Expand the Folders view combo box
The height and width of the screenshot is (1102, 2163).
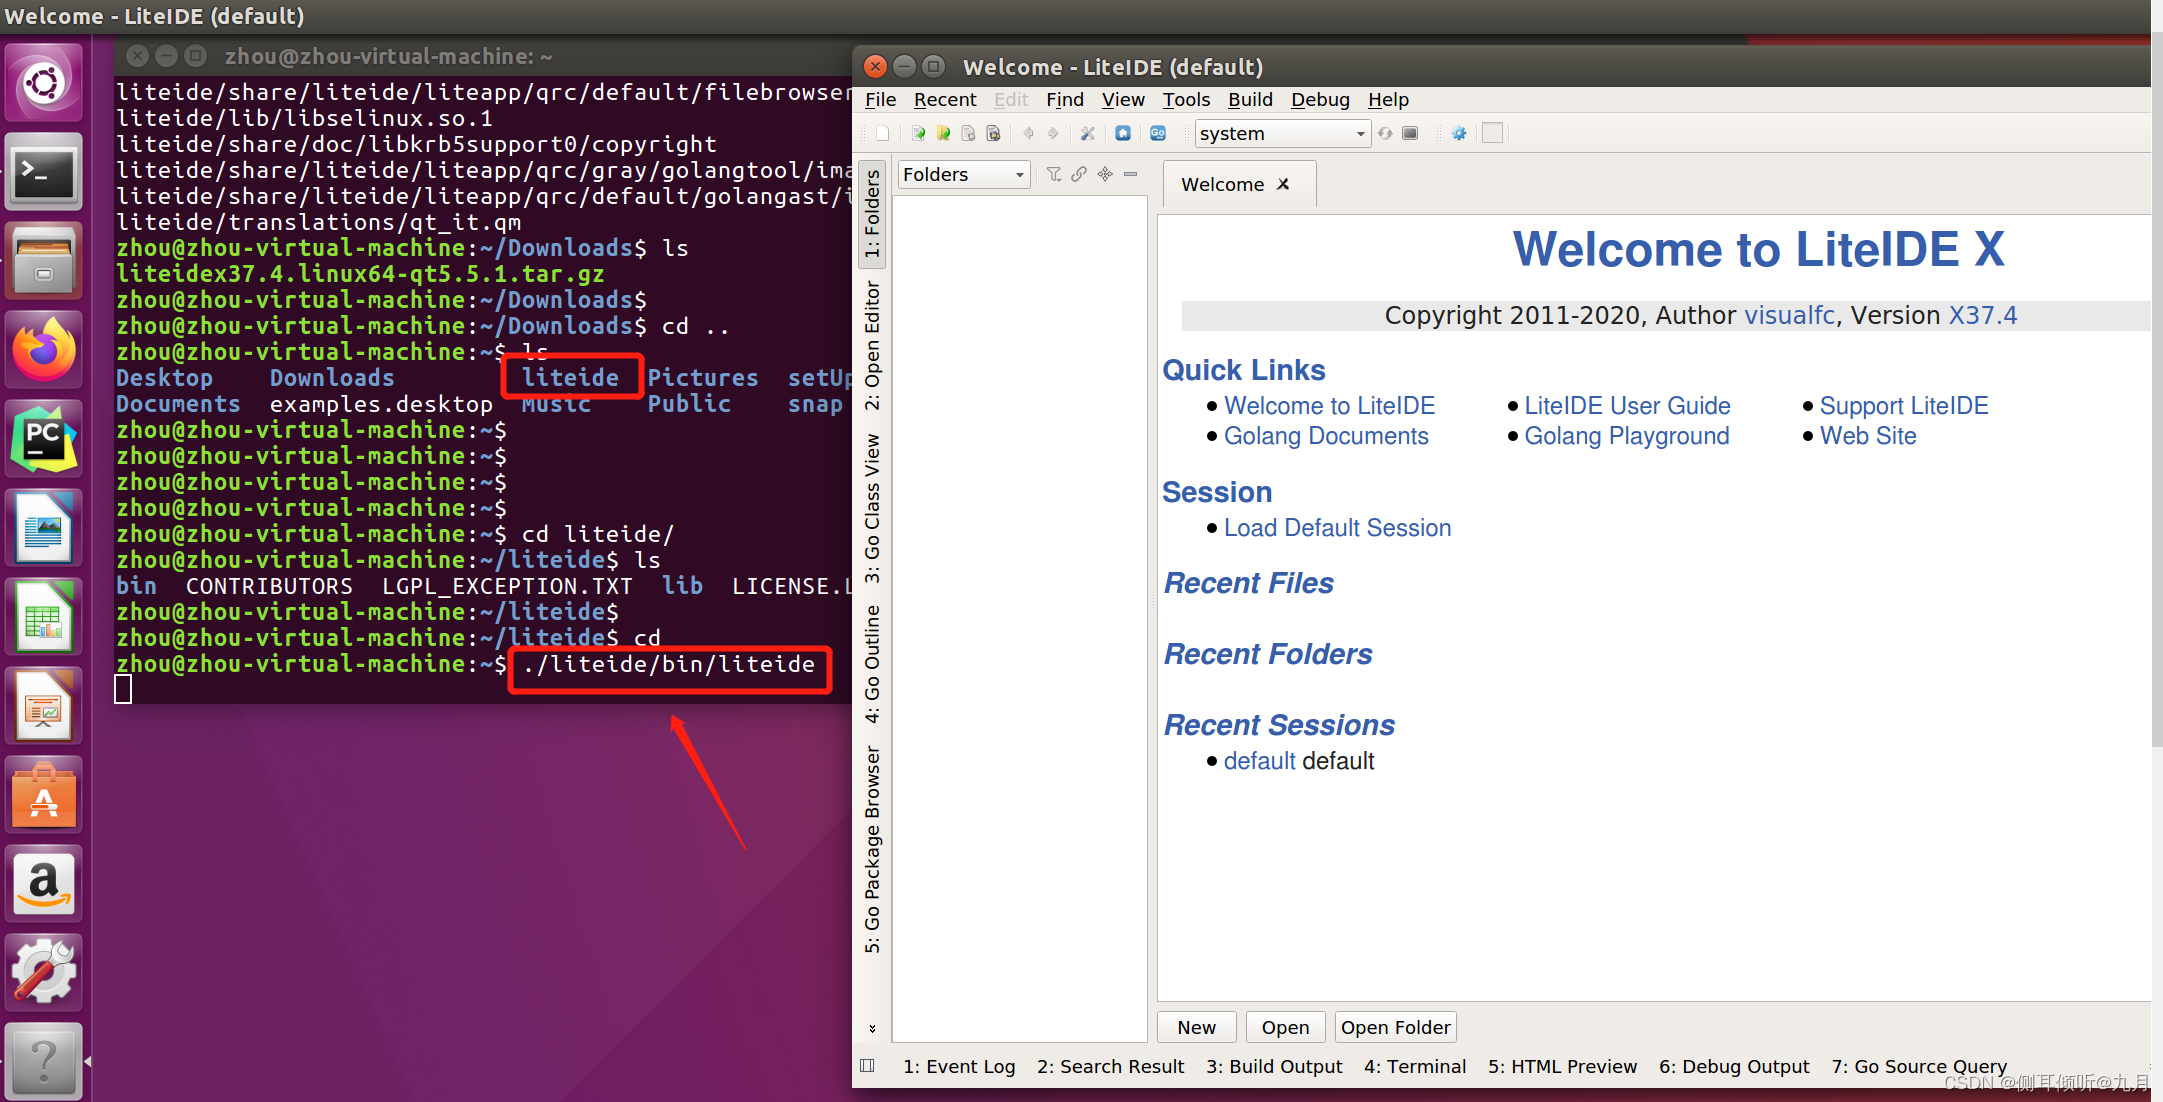964,174
